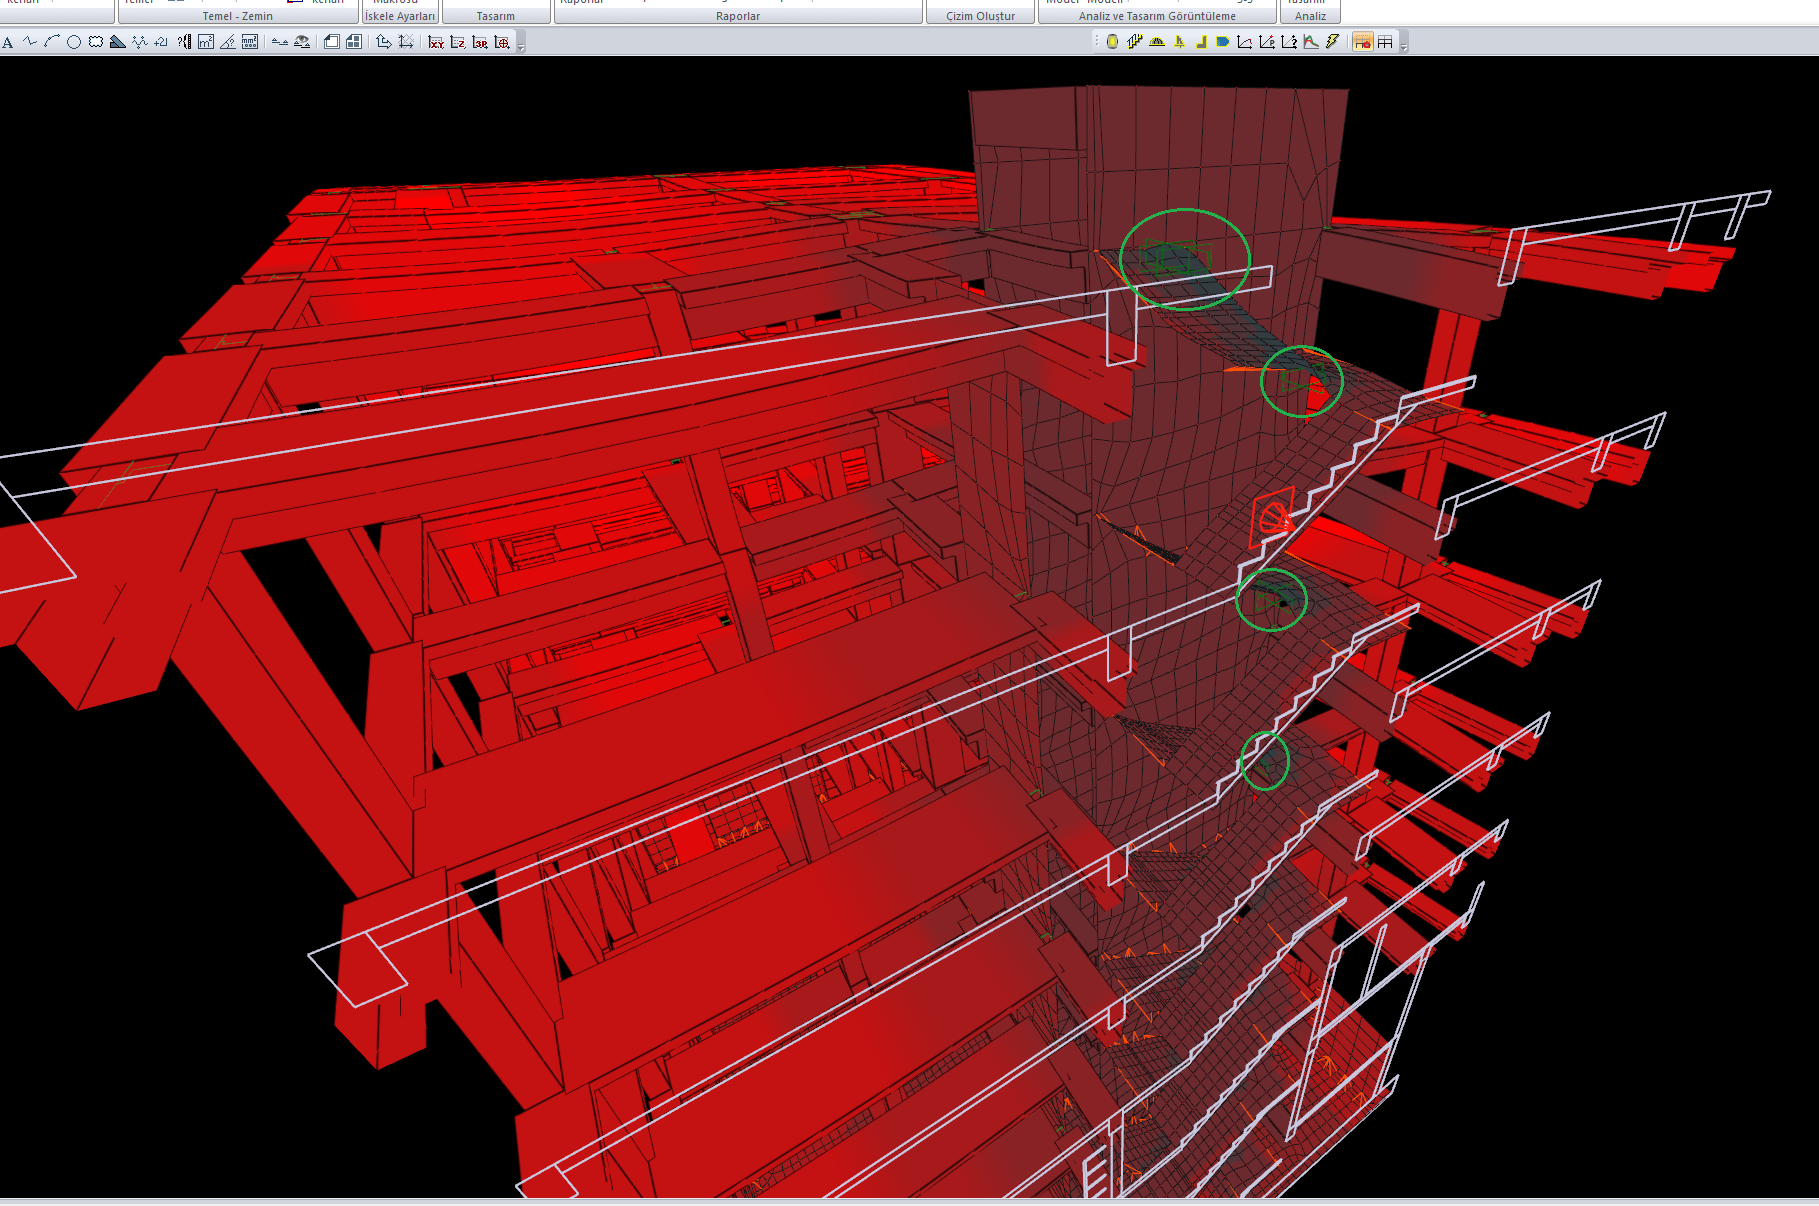
Task: Click the 'Temel - Zemin' group label
Action: coord(237,16)
